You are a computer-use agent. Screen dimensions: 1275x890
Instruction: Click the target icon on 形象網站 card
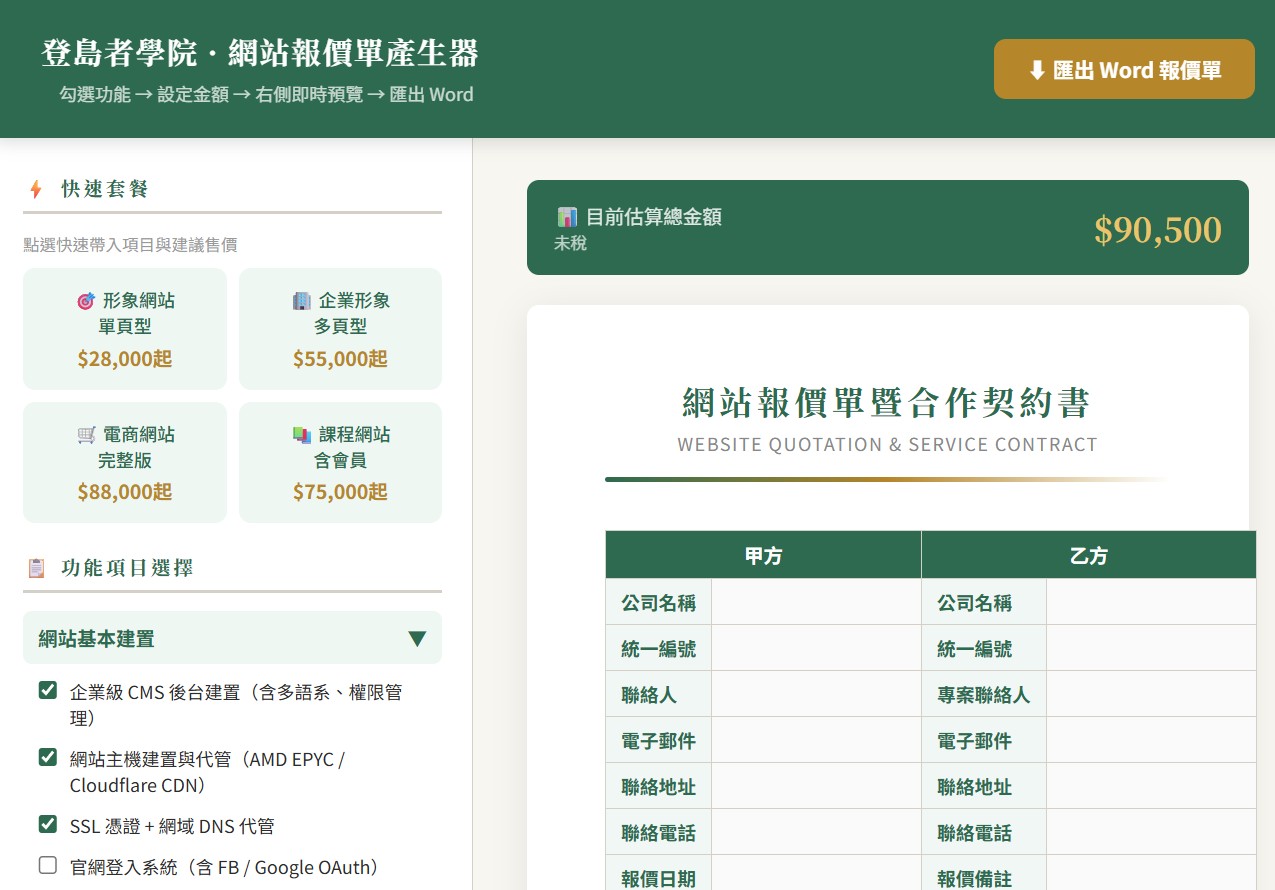tap(86, 300)
